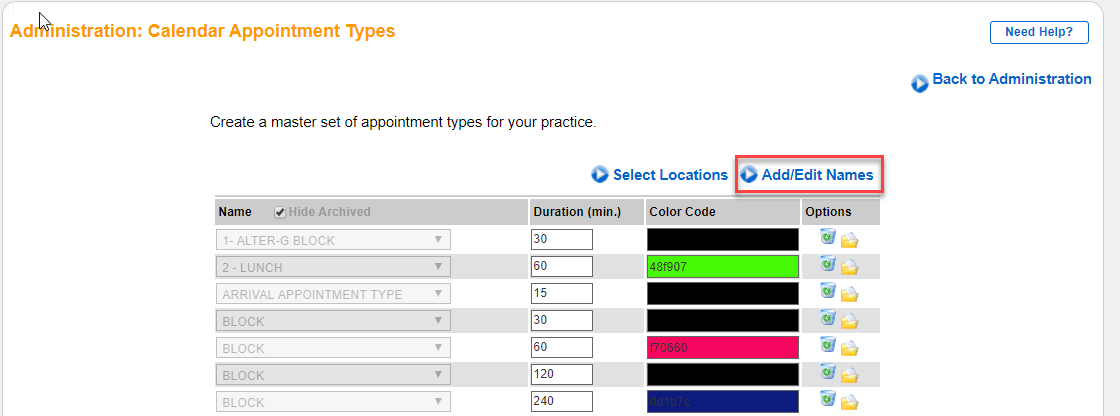Delete the 1- ALTER-G BLOCK appointment type

pyautogui.click(x=827, y=237)
